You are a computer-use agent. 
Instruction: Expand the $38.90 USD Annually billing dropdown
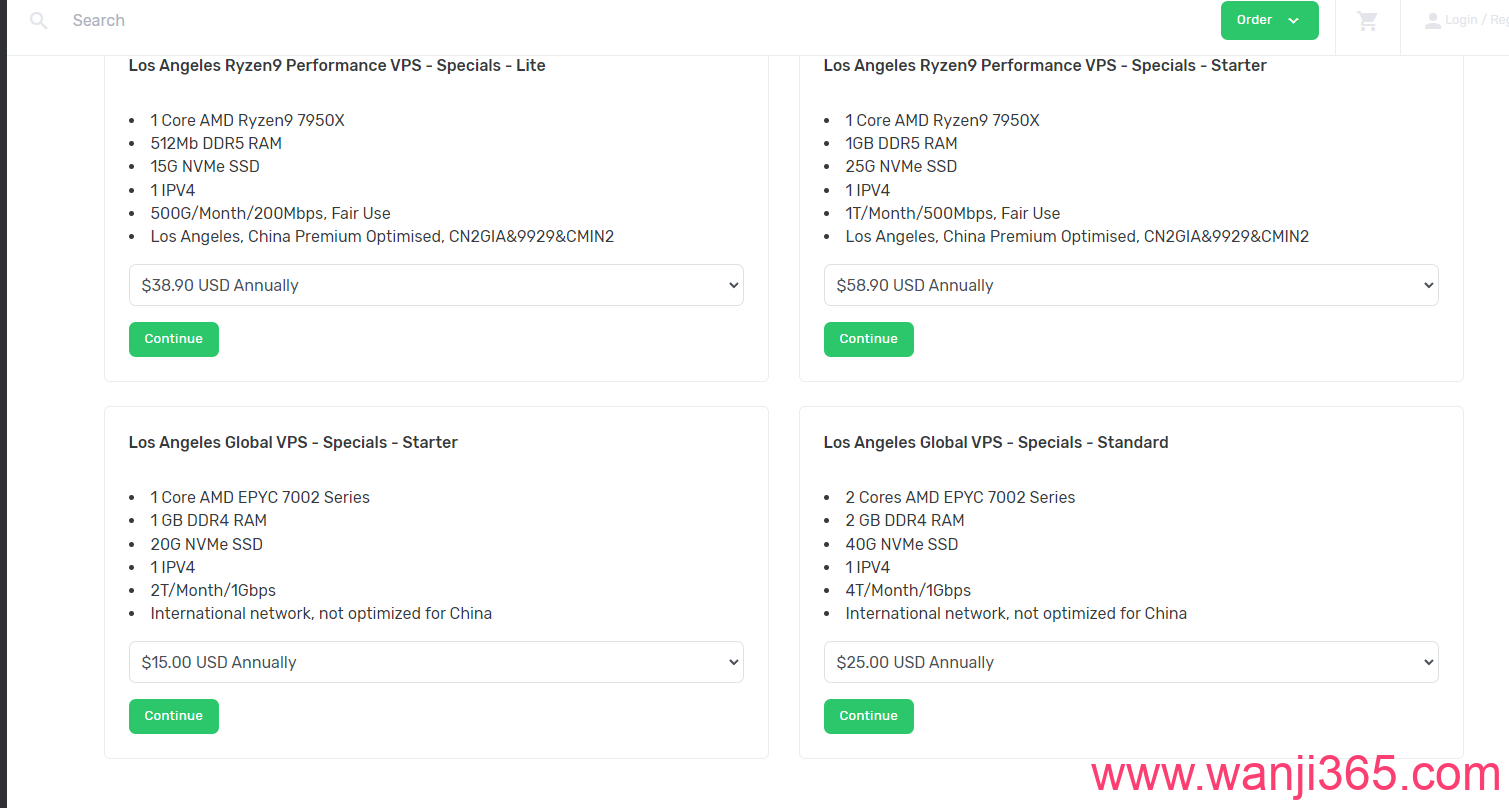436,285
